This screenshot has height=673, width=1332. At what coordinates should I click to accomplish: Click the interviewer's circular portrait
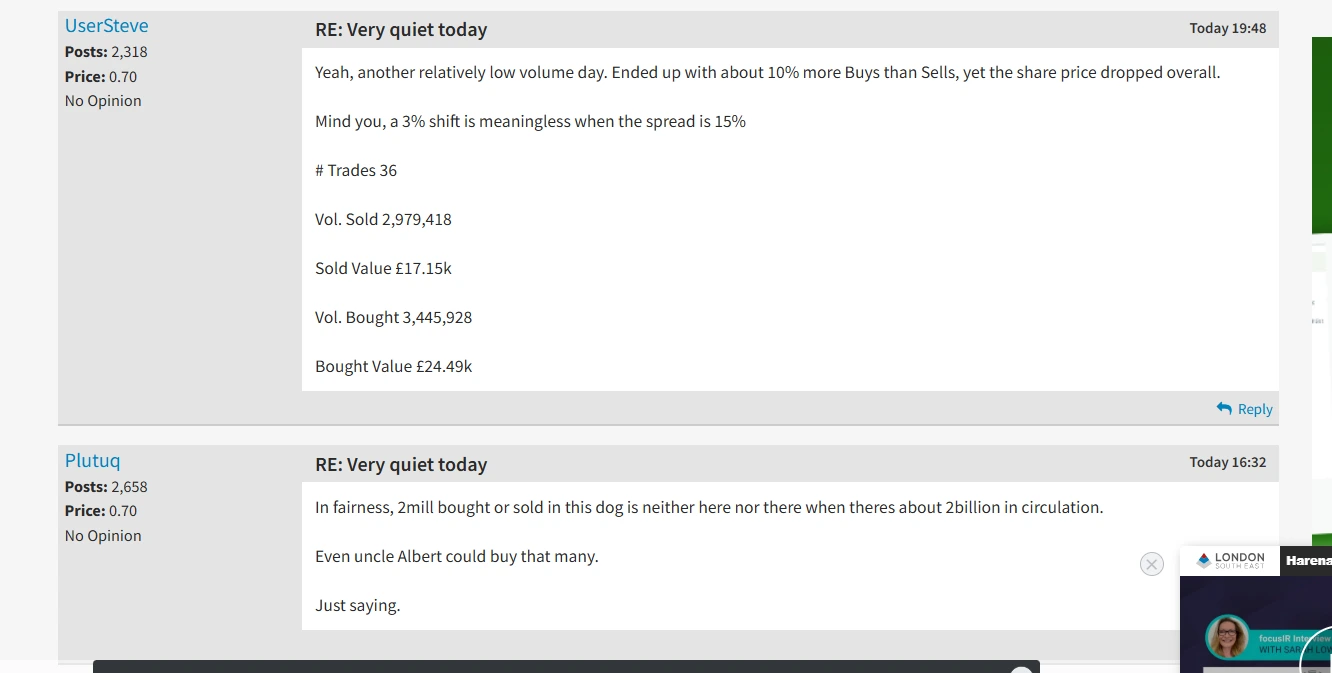tap(1227, 637)
